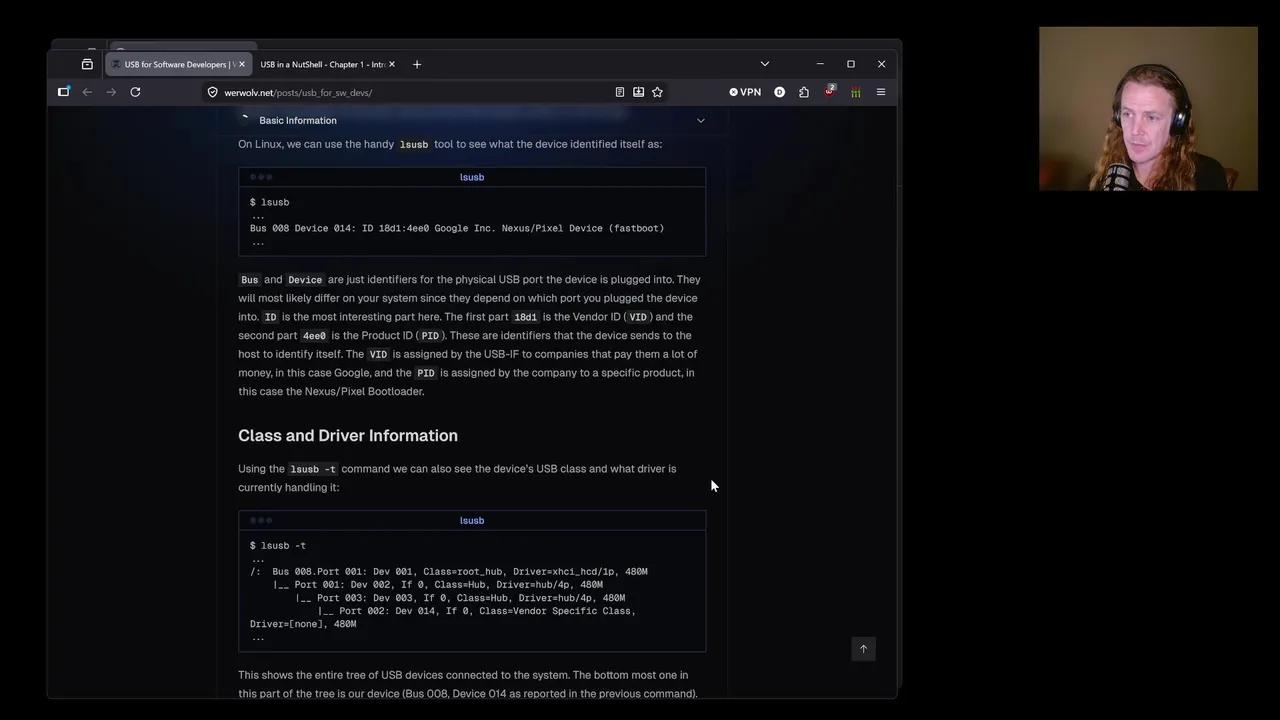
Task: Click the address bar URL field
Action: point(400,92)
